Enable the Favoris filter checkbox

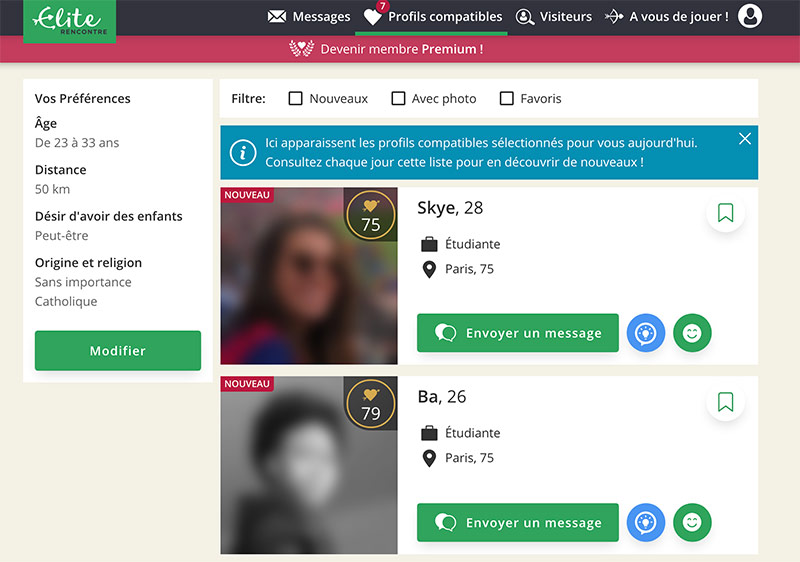click(506, 98)
